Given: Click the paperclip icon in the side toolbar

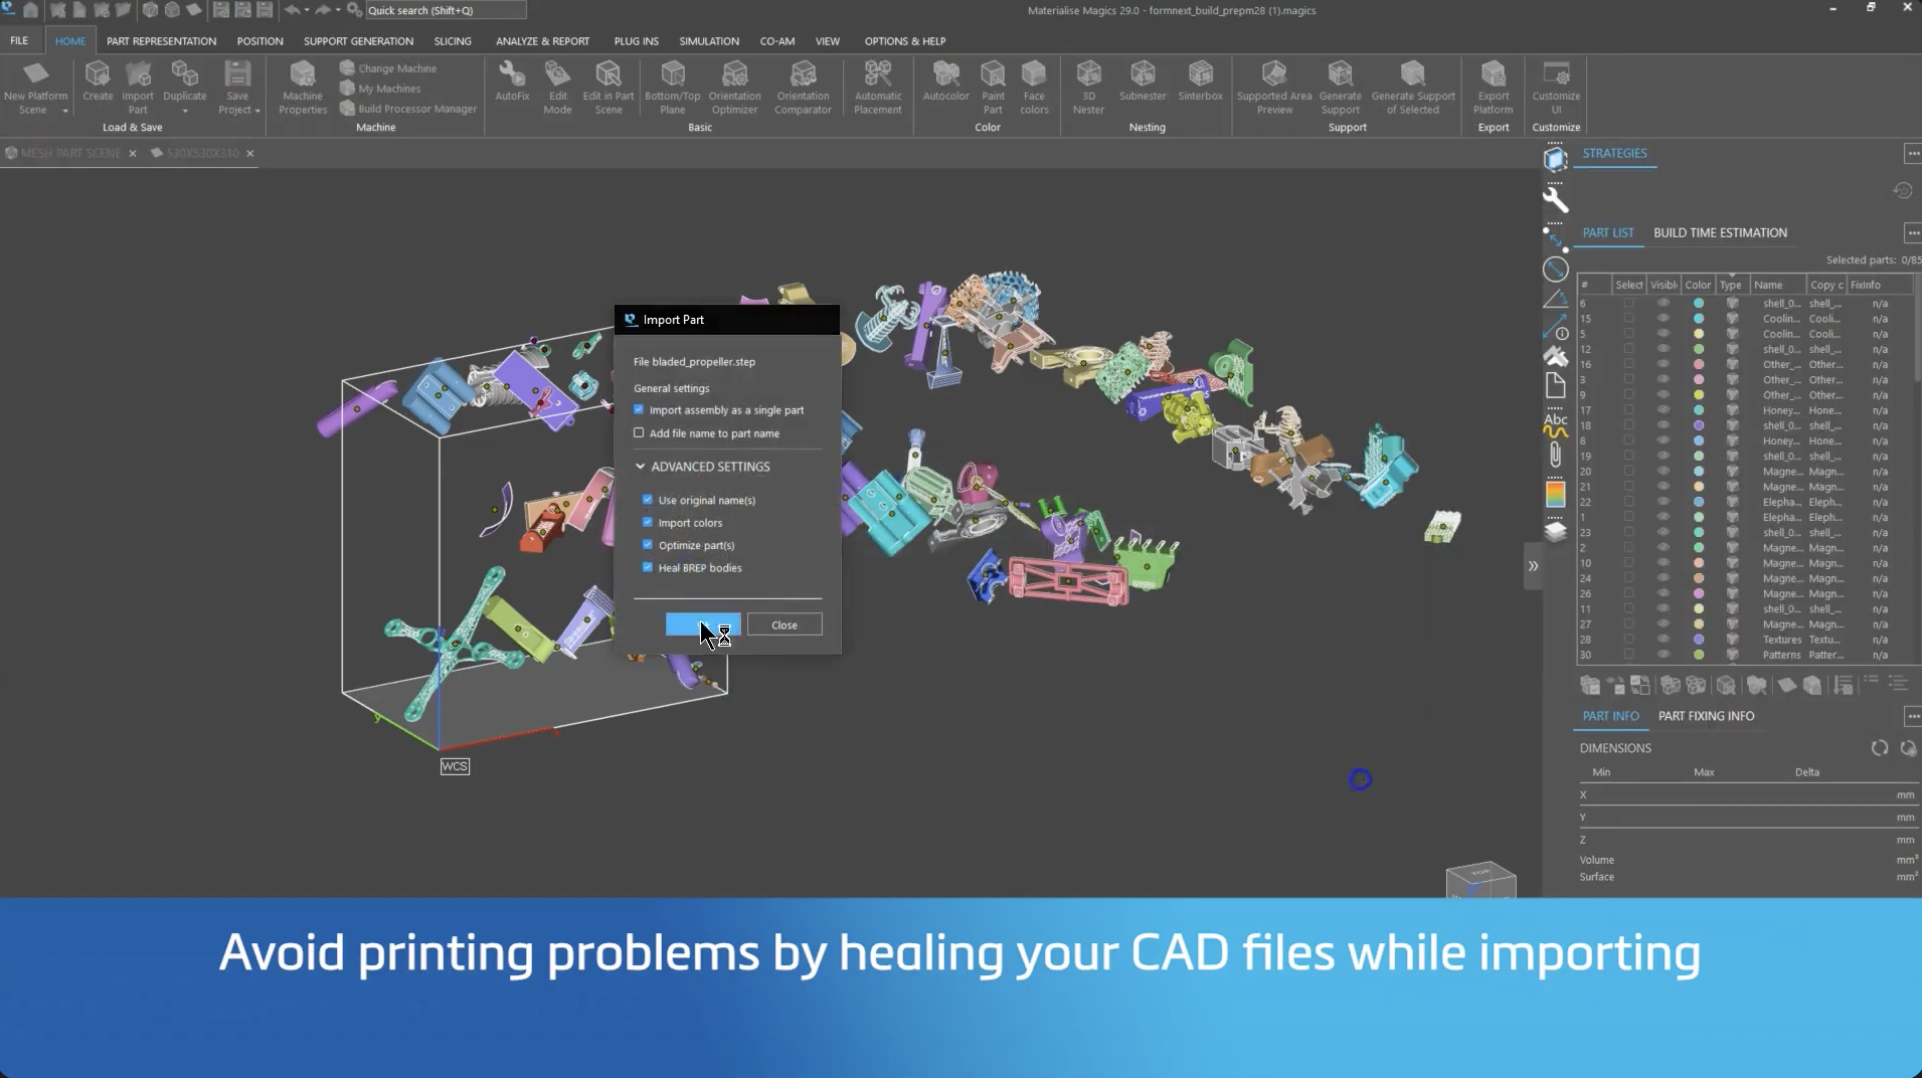Looking at the screenshot, I should (1555, 455).
